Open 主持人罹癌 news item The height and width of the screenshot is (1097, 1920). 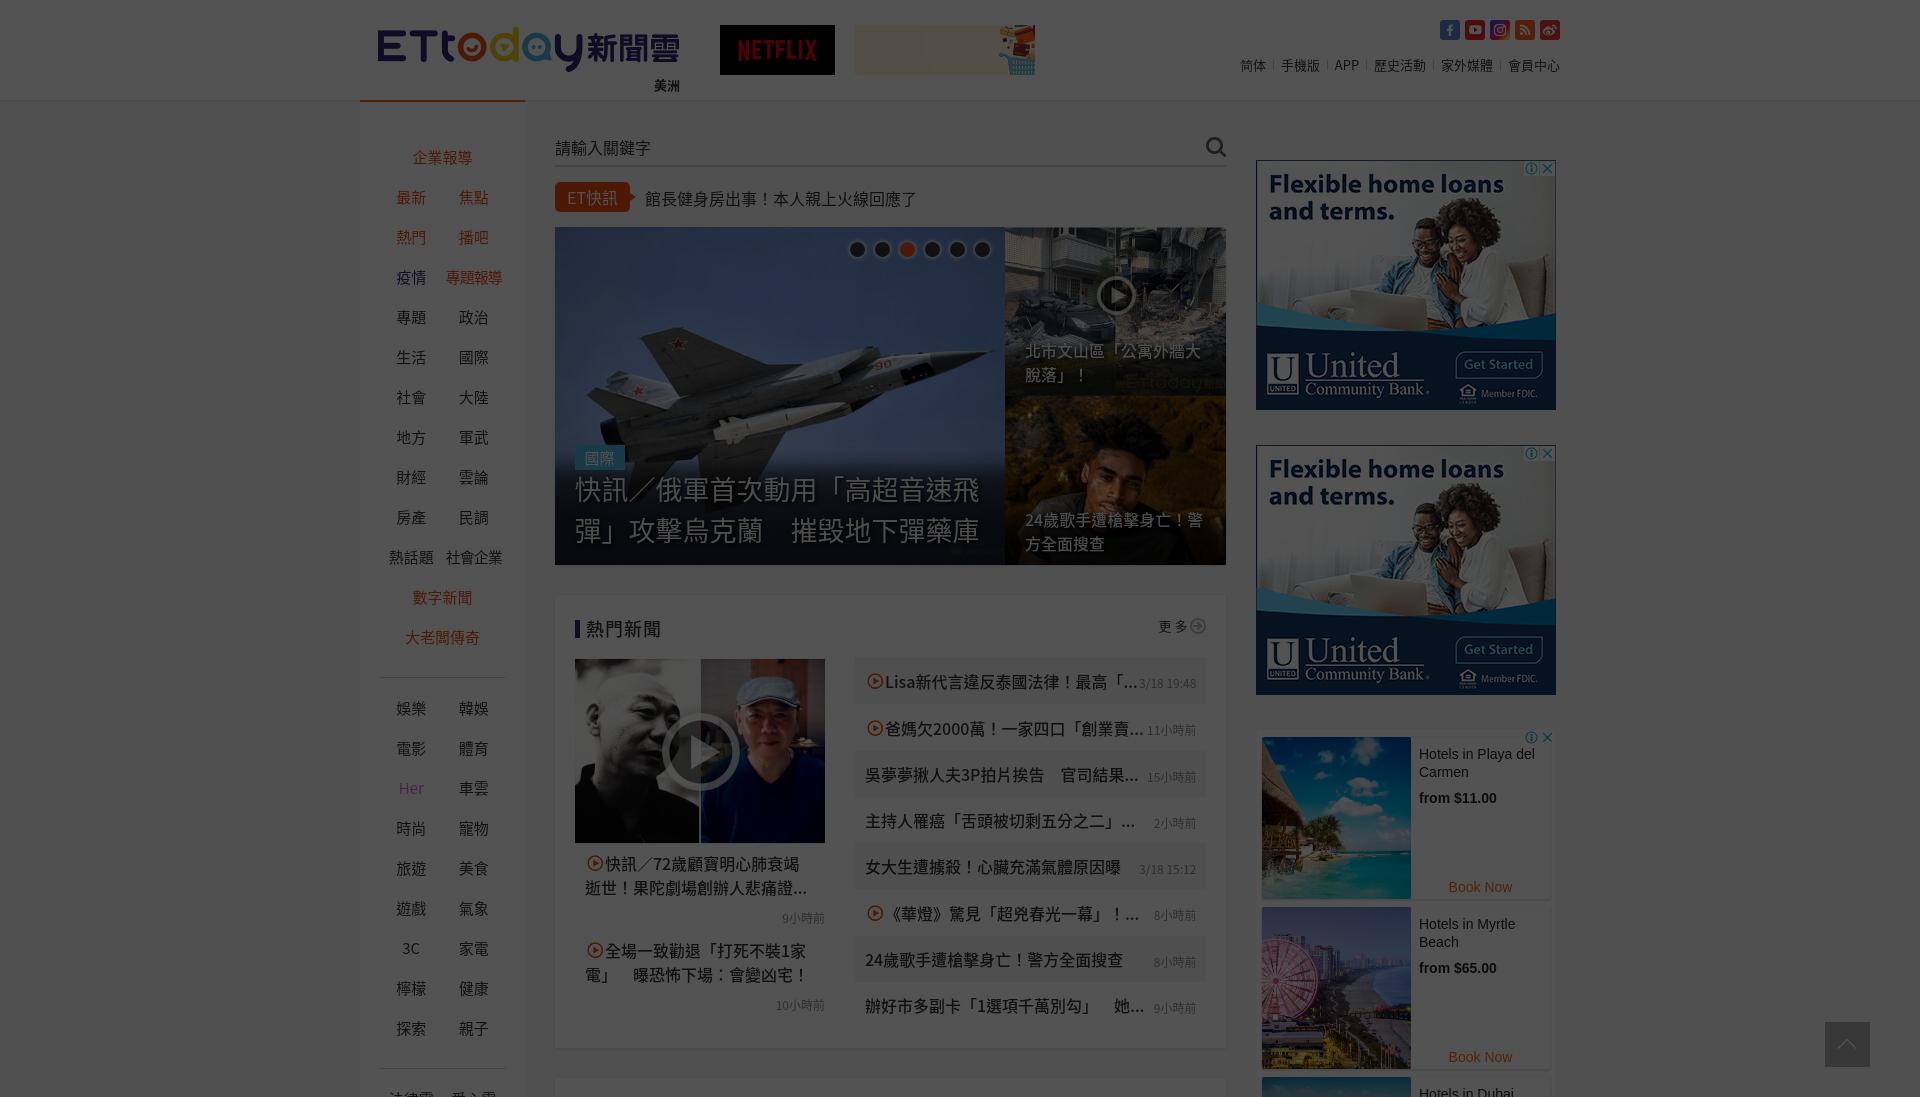tap(1000, 821)
